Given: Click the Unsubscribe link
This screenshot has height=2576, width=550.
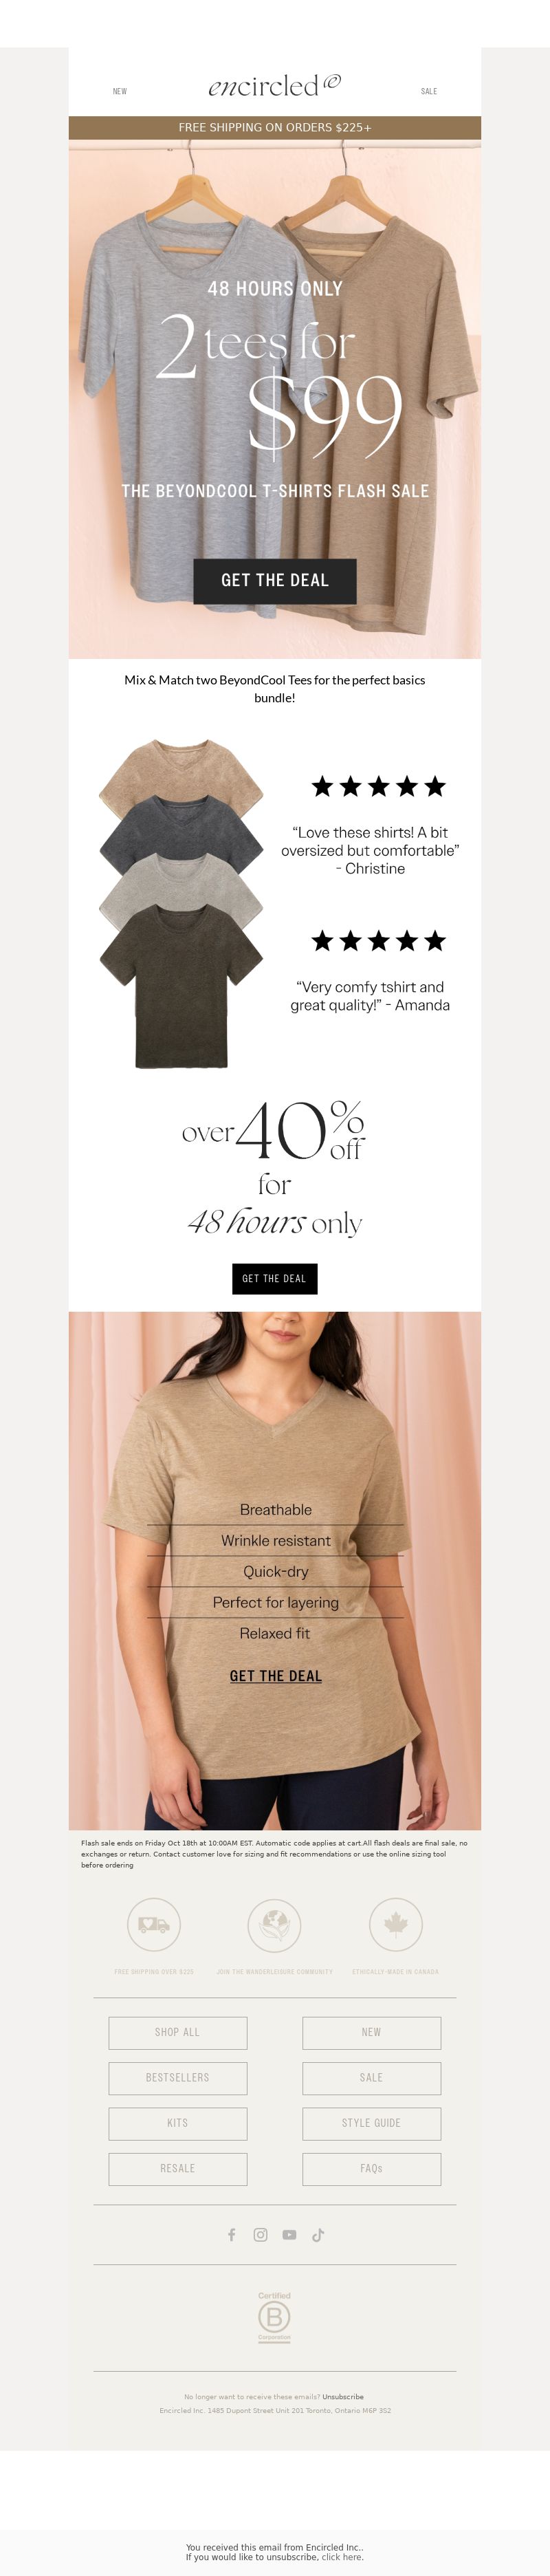Looking at the screenshot, I should tap(343, 2397).
